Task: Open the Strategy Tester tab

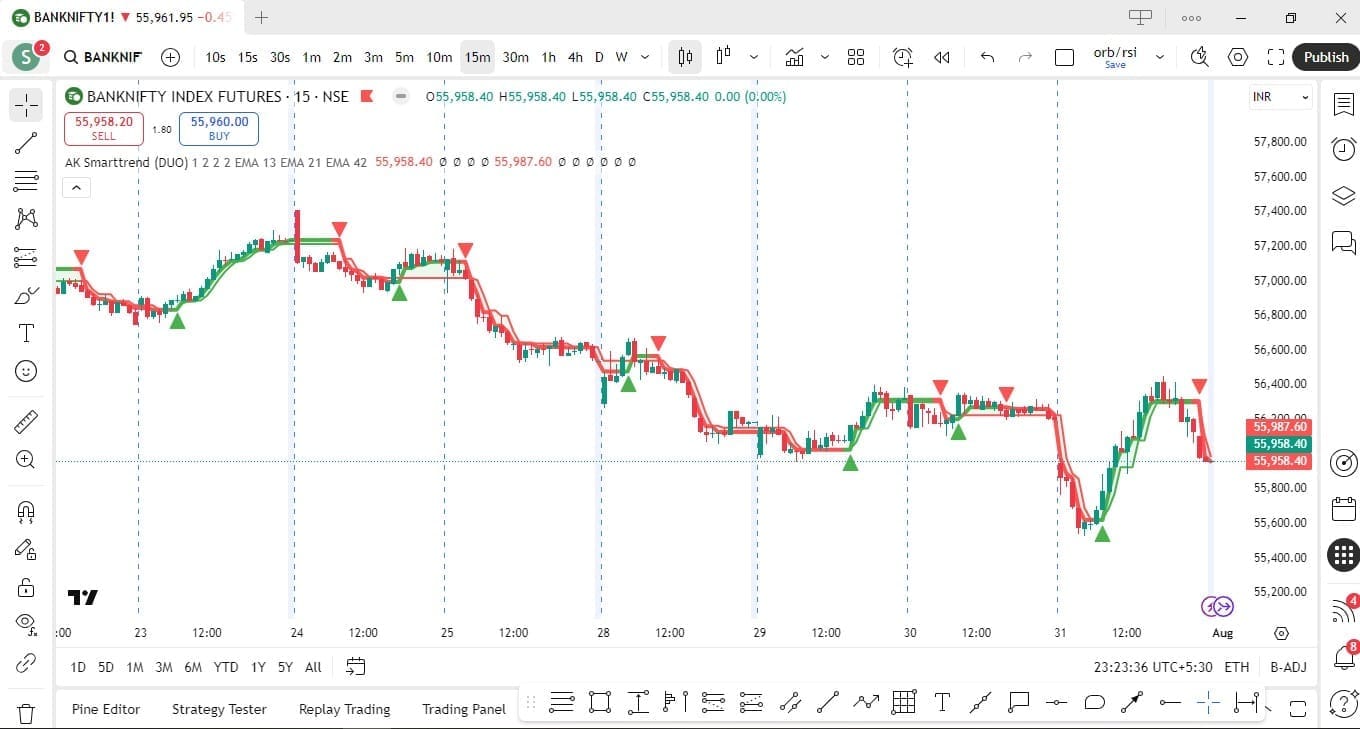Action: 219,709
